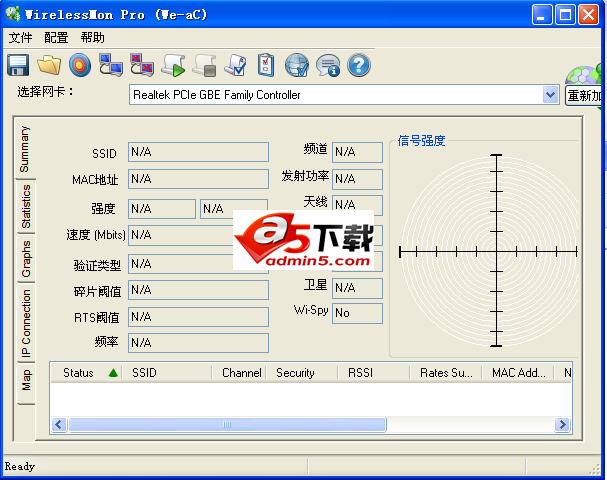Click the horizontal scrollbar right arrow

point(563,424)
